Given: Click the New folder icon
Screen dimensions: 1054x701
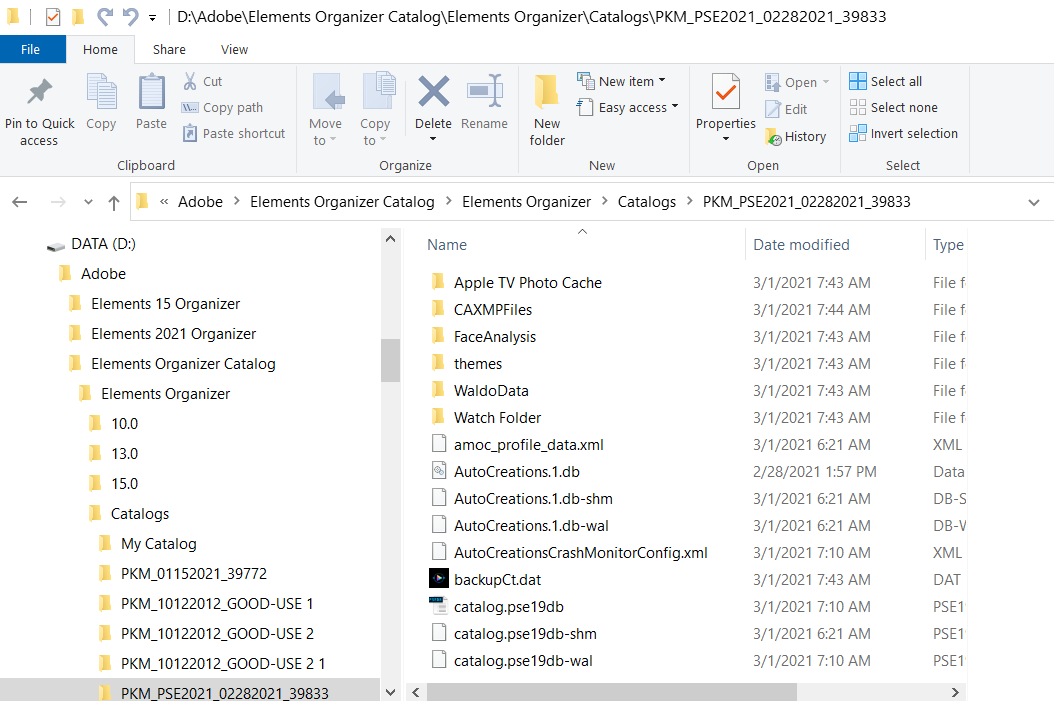Looking at the screenshot, I should click(x=546, y=91).
